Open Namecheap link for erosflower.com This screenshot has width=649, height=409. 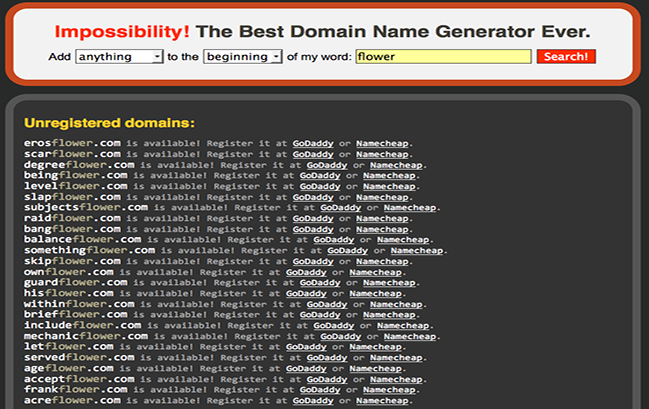coord(382,144)
